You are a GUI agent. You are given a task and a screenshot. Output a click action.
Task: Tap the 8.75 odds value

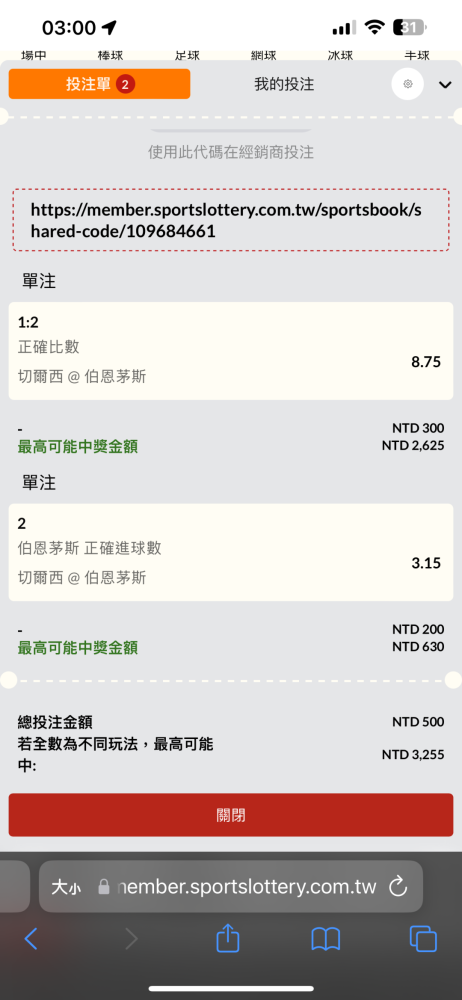pos(426,362)
